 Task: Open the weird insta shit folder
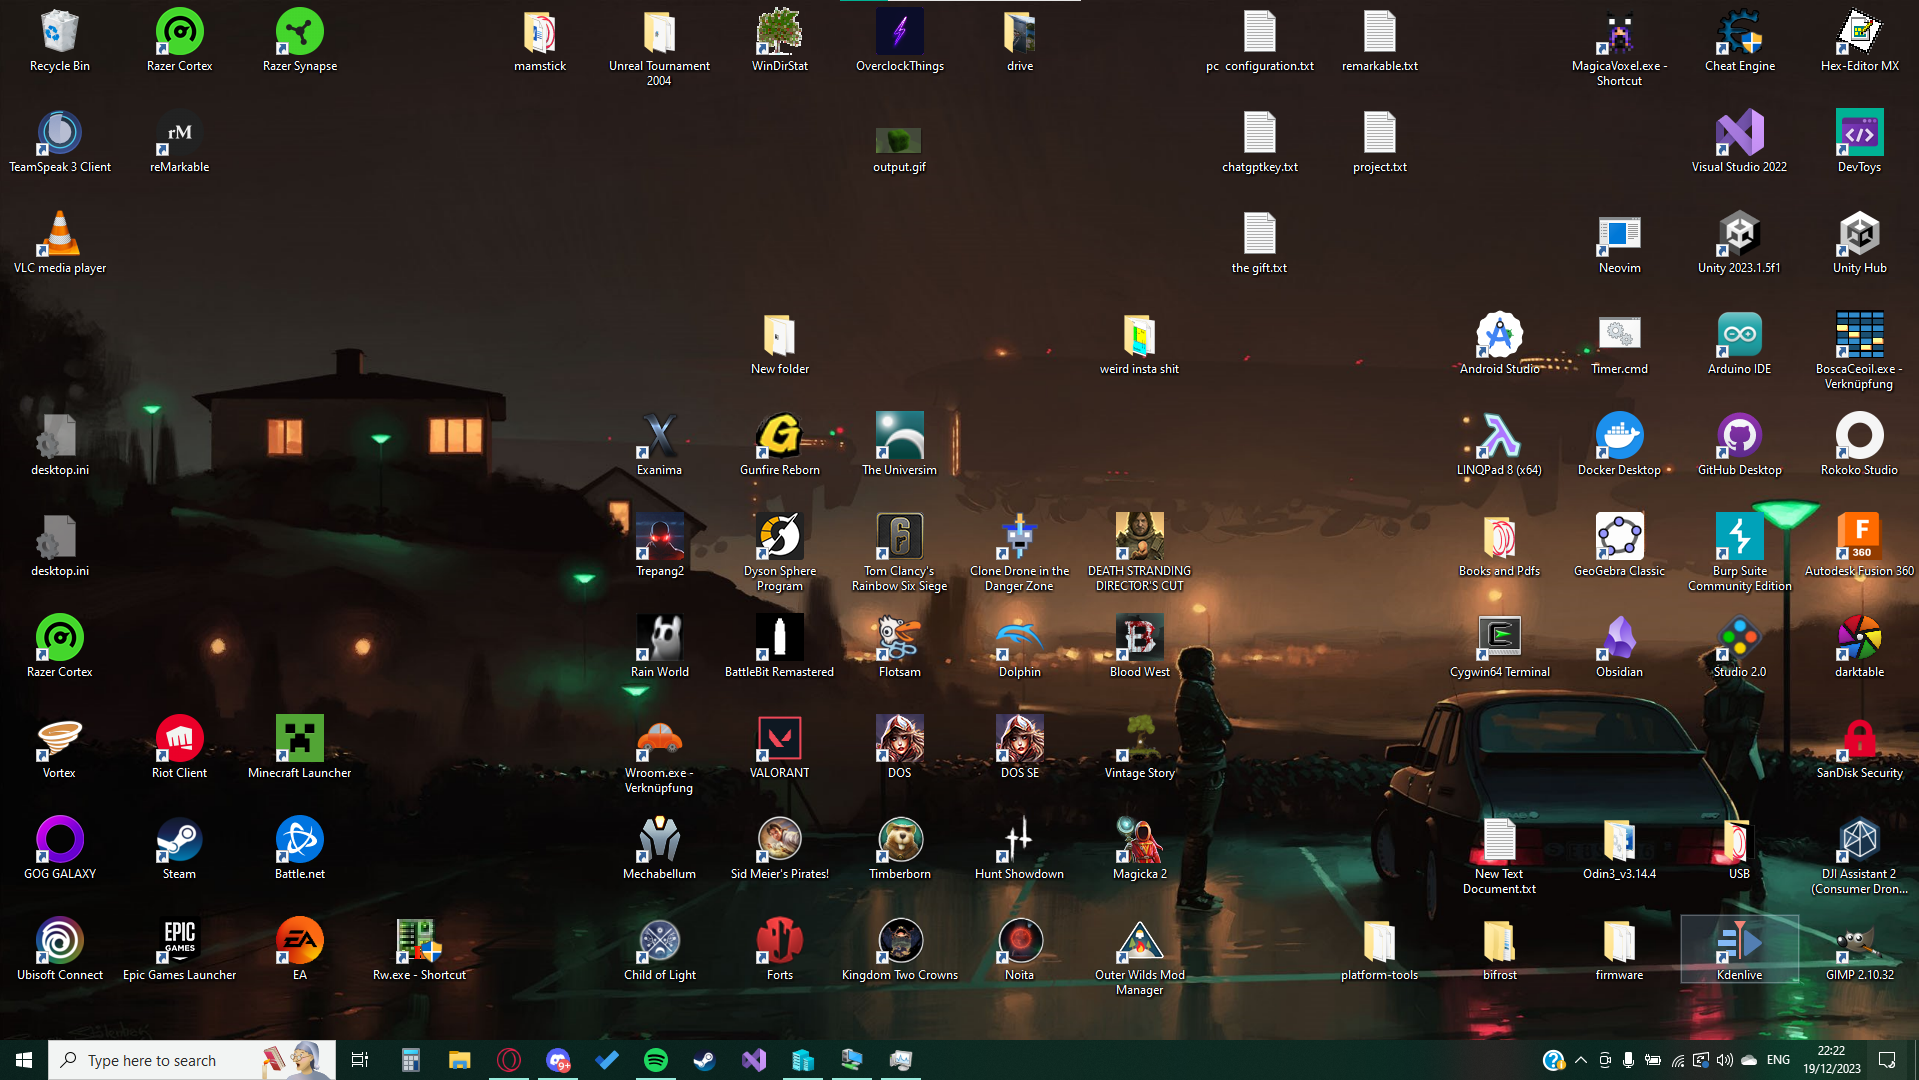(1140, 343)
